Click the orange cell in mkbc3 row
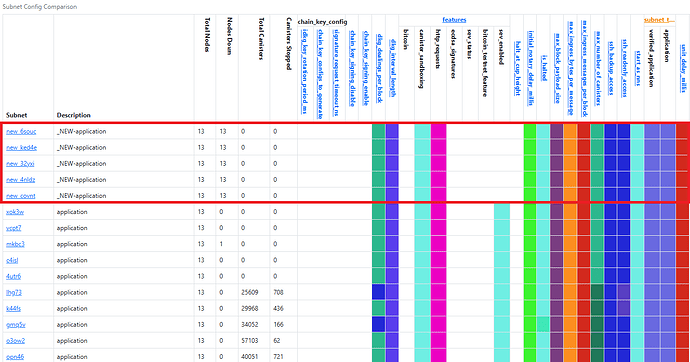 click(570, 244)
